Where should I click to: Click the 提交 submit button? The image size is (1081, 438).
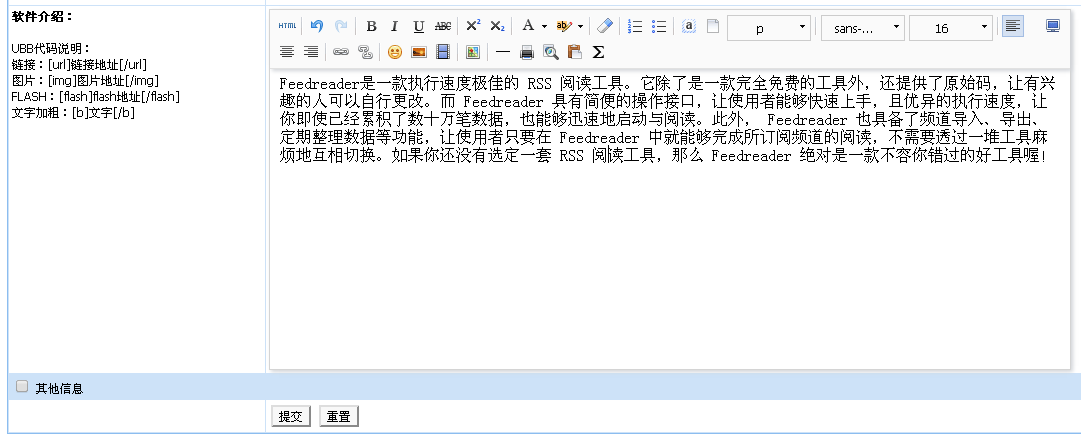pyautogui.click(x=291, y=416)
